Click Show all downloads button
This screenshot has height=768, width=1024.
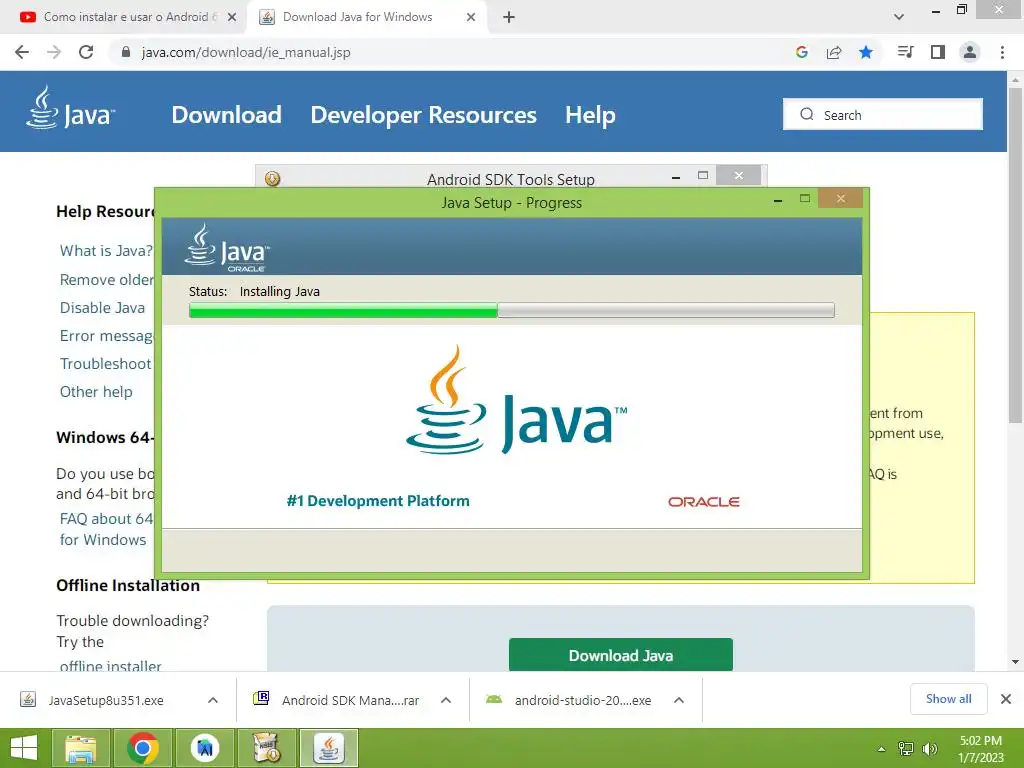pyautogui.click(x=948, y=699)
